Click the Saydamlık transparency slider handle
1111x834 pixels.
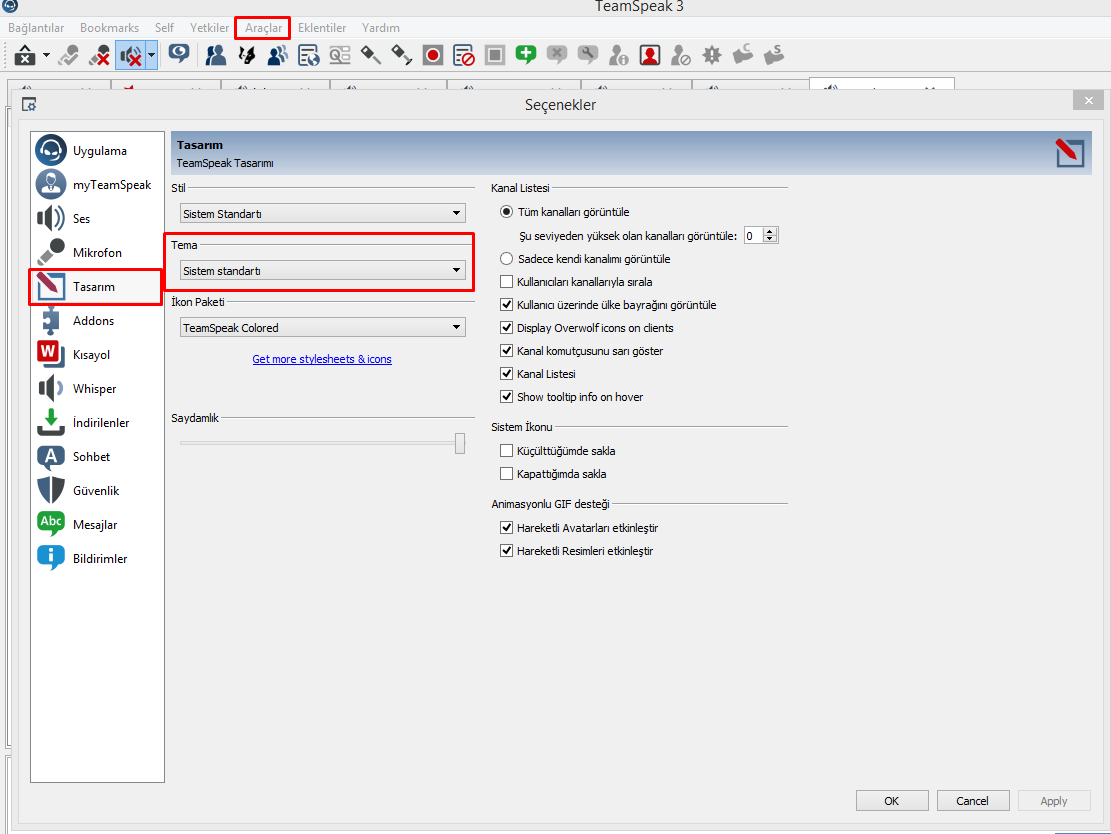pos(460,443)
